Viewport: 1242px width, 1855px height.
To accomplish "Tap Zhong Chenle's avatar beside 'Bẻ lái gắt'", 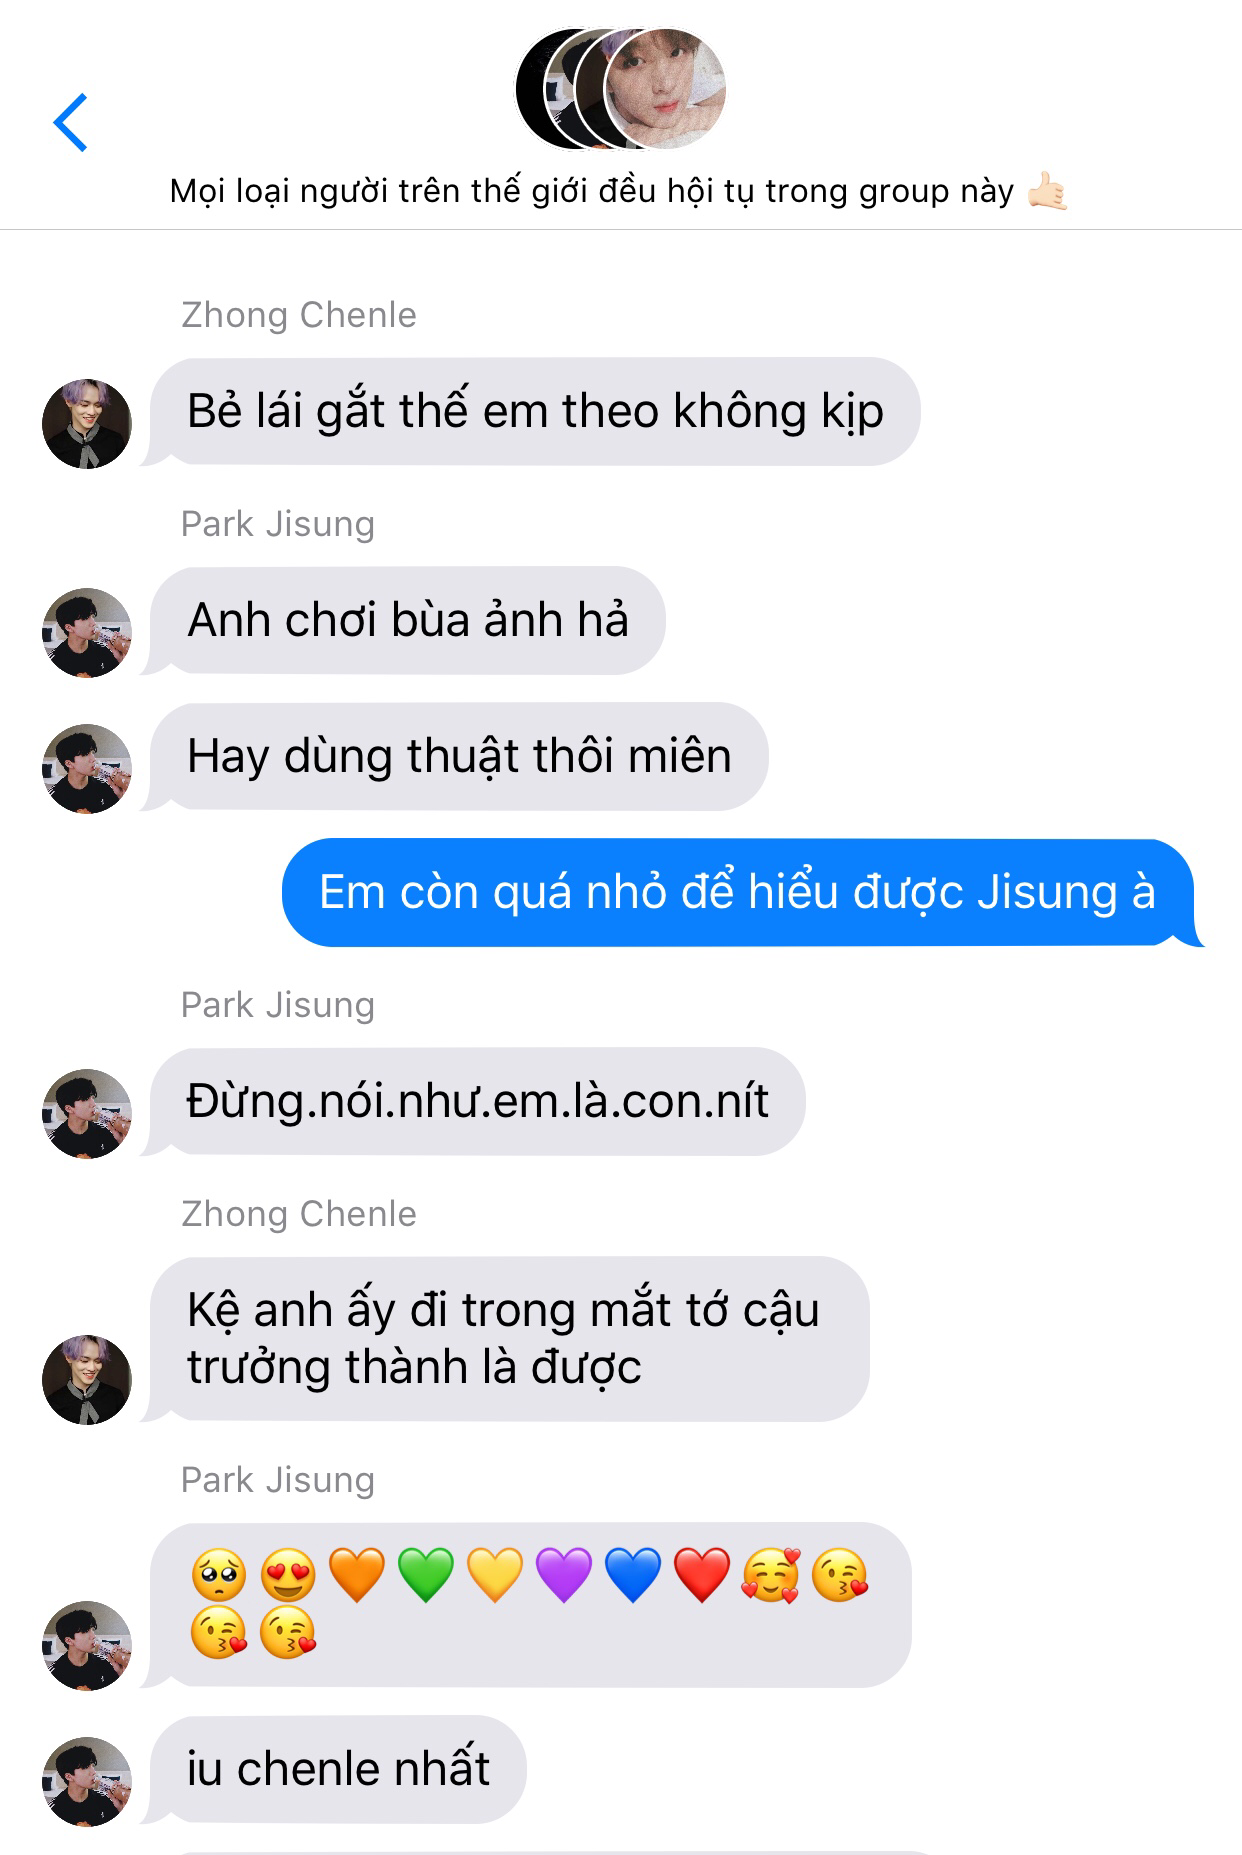I will point(87,423).
